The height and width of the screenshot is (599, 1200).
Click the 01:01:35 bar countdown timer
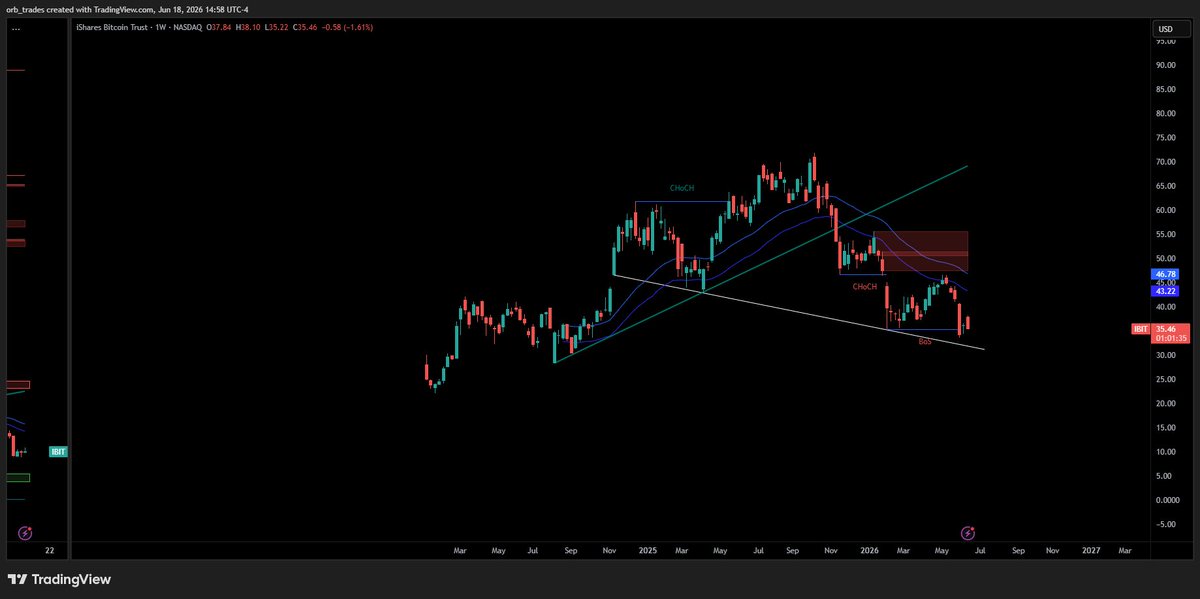pos(1171,338)
